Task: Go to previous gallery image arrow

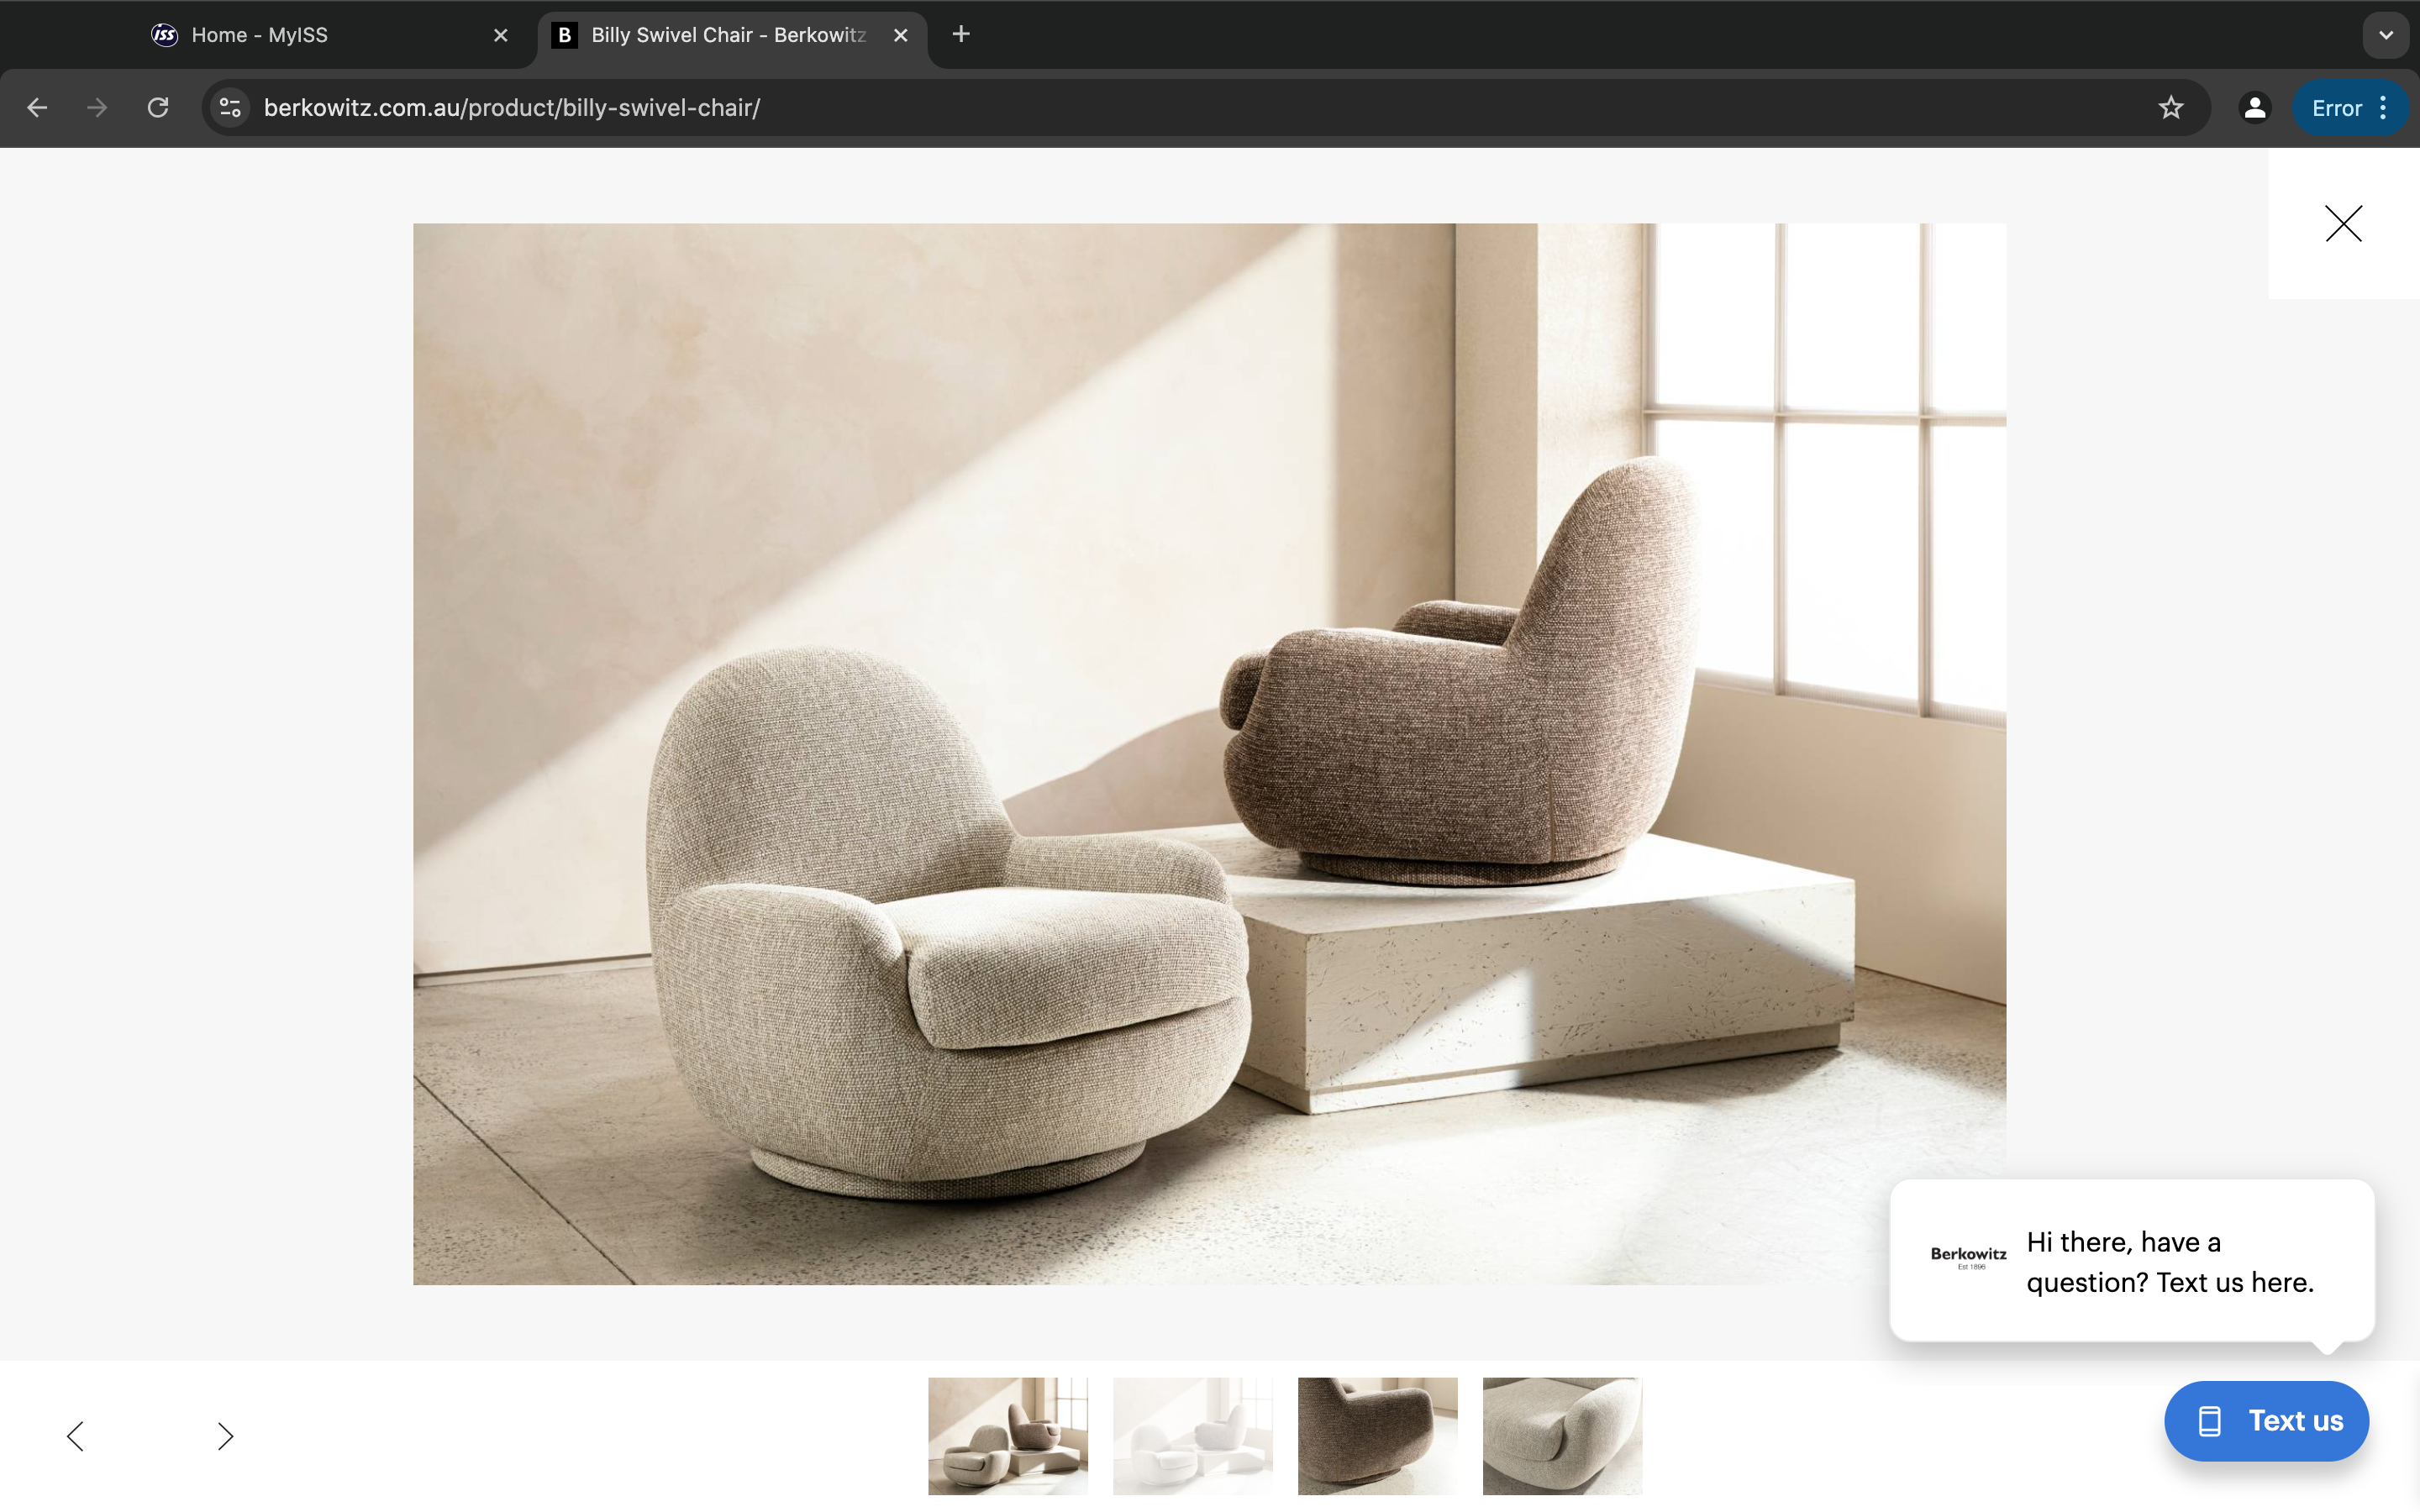Action: click(76, 1436)
